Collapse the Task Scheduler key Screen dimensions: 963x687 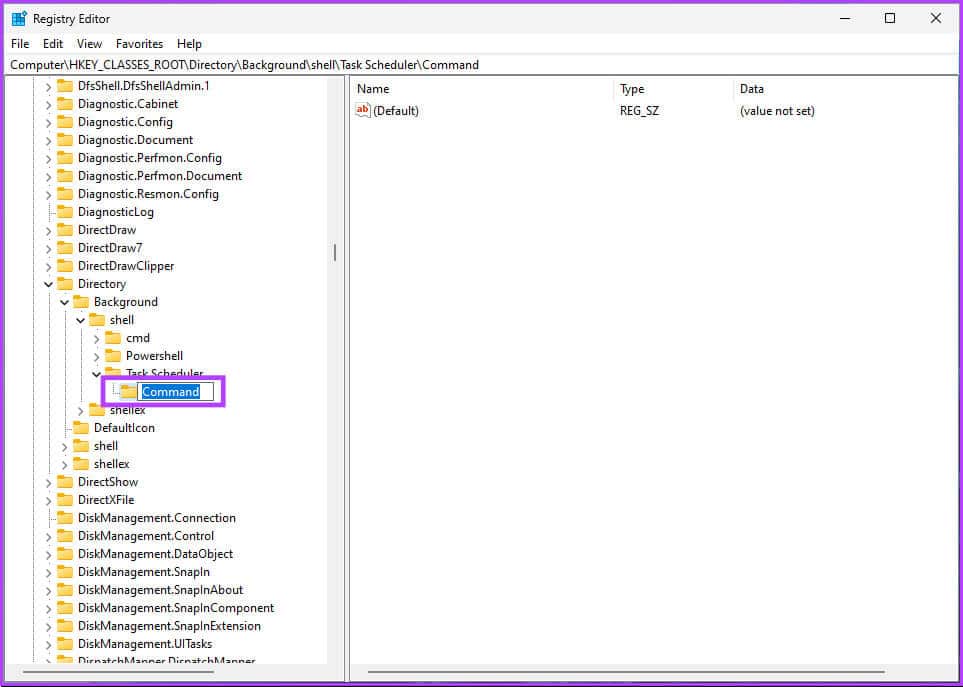(x=96, y=374)
